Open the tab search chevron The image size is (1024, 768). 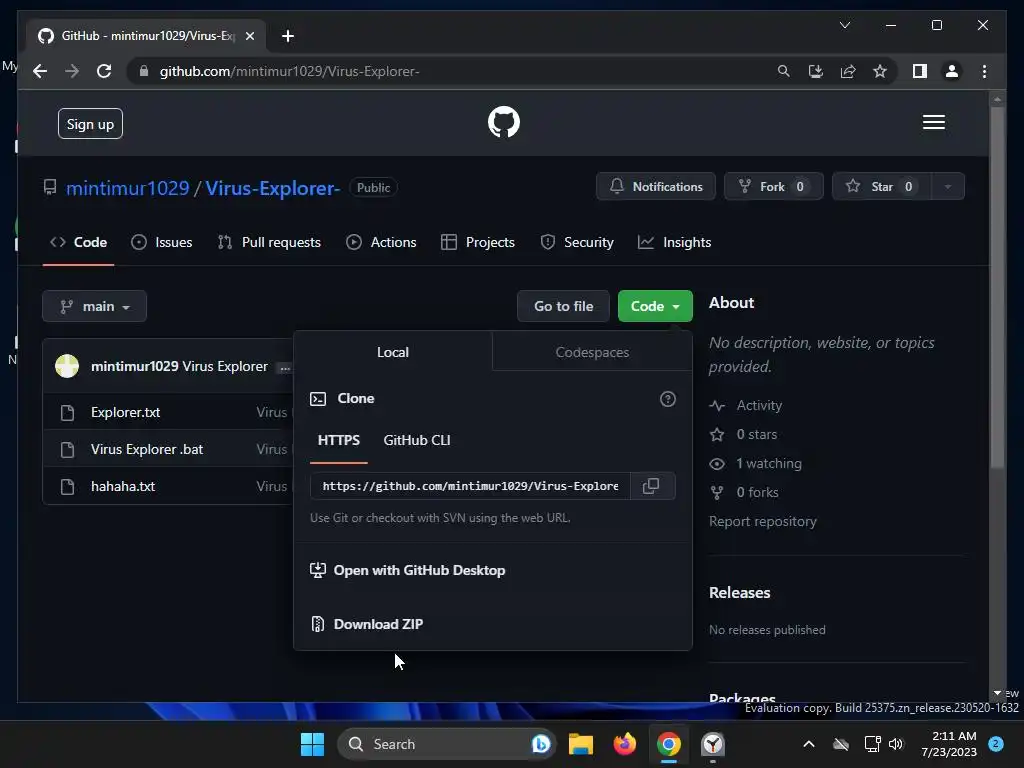(844, 25)
